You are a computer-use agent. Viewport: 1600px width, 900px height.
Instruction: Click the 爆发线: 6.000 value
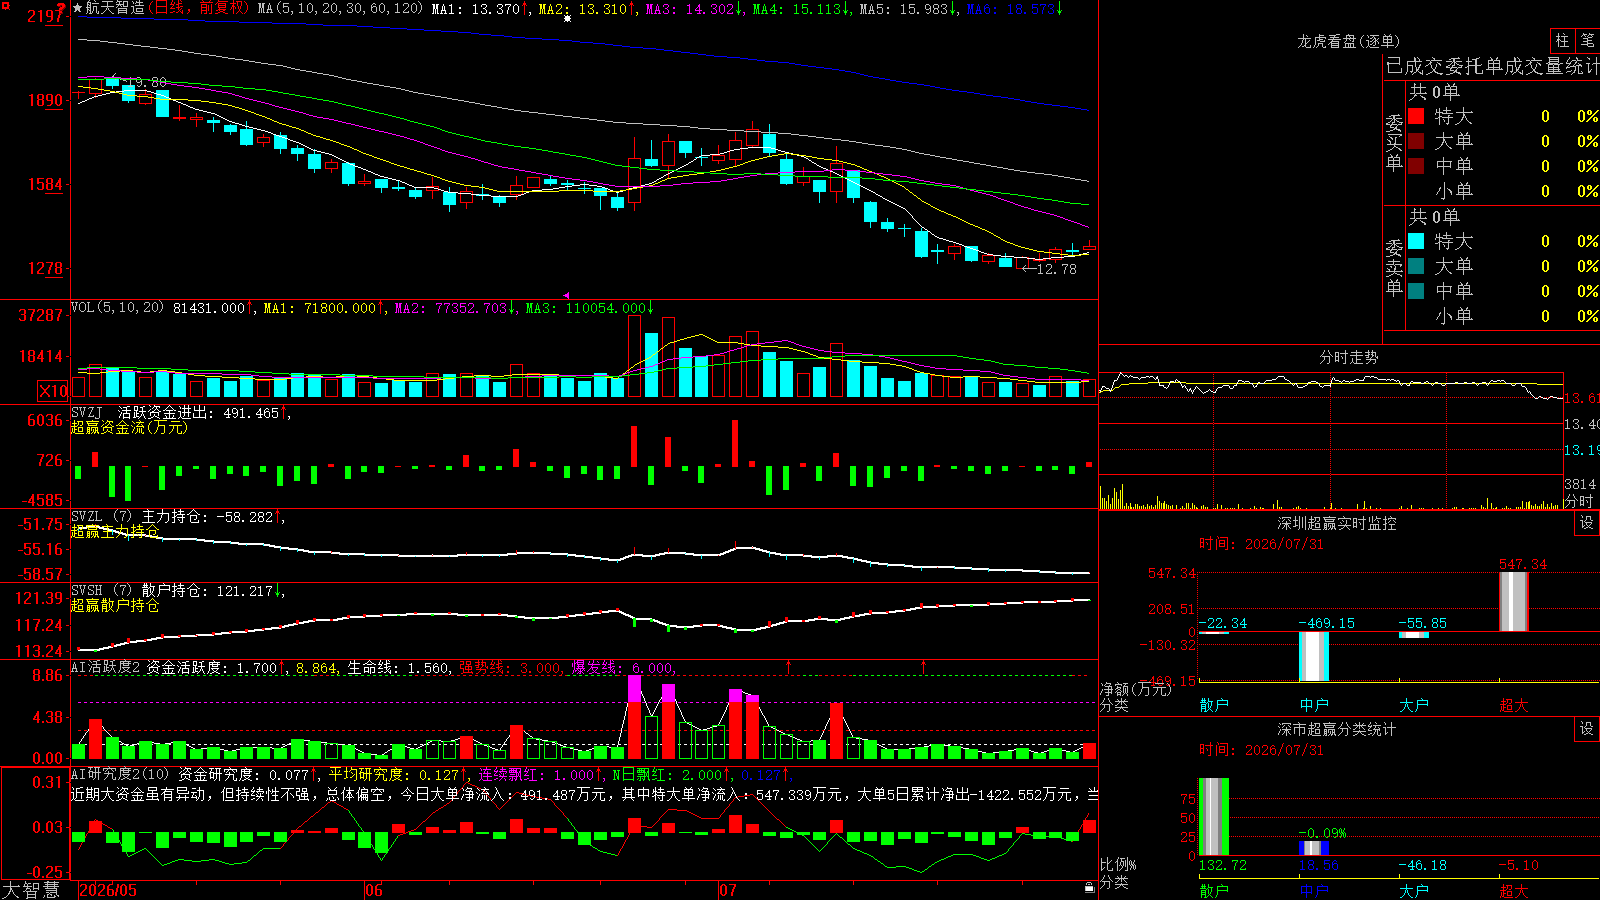pyautogui.click(x=623, y=667)
